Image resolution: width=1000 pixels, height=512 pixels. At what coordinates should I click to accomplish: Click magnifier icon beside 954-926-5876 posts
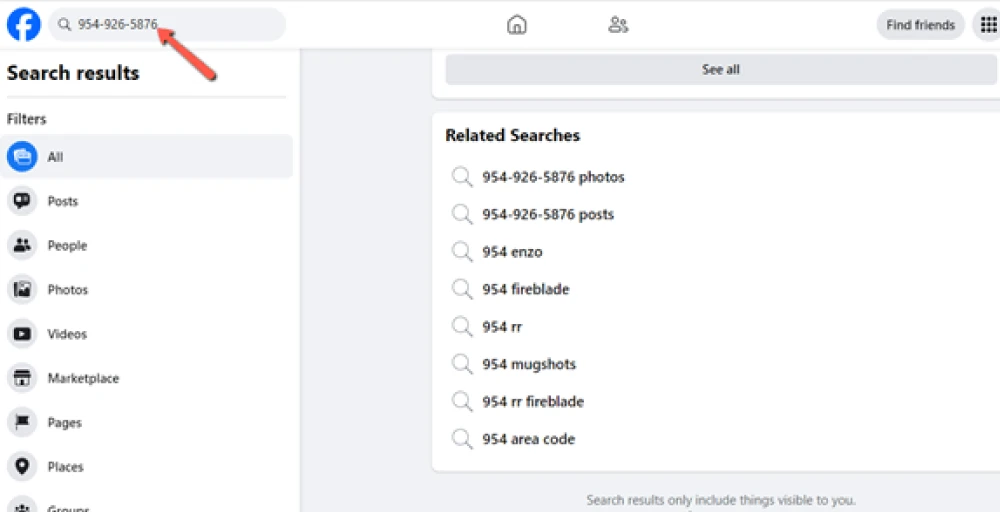tap(462, 214)
